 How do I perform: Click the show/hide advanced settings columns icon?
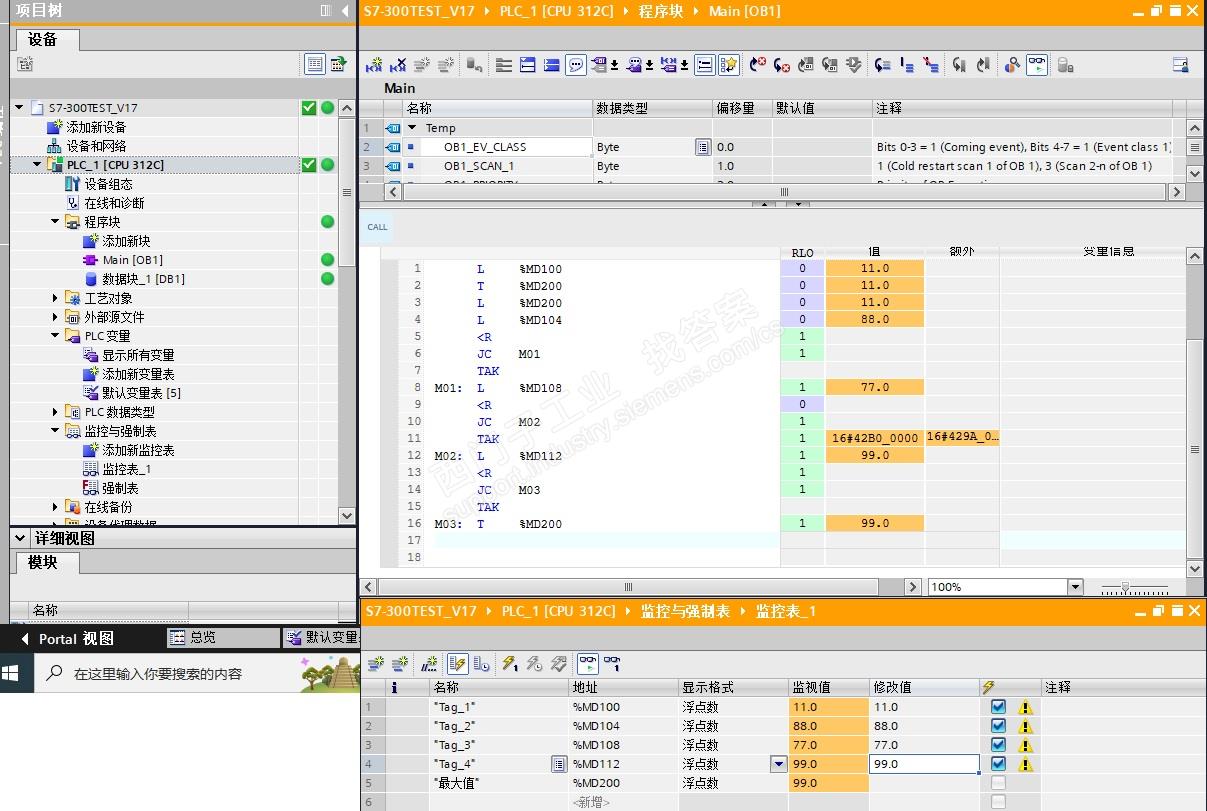(x=481, y=663)
